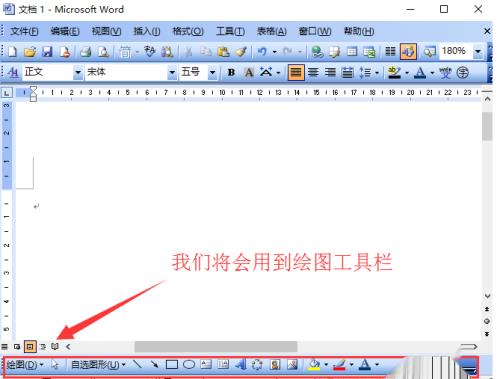Open the 工具(T) menu
The height and width of the screenshot is (379, 500).
click(x=230, y=31)
